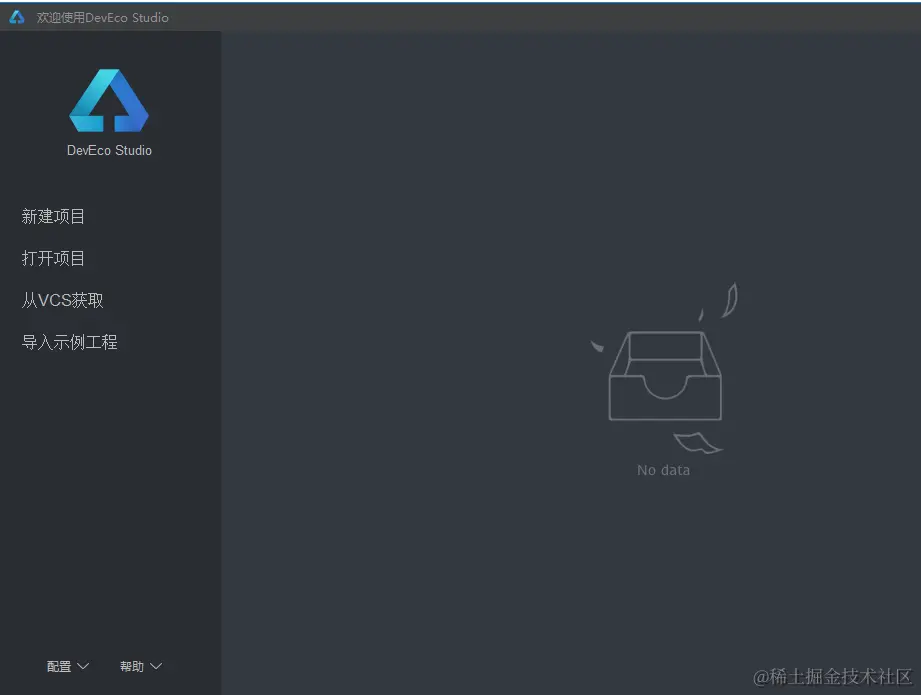Click the 'DevEco Studio' label under logo
The image size is (921, 695).
[109, 150]
